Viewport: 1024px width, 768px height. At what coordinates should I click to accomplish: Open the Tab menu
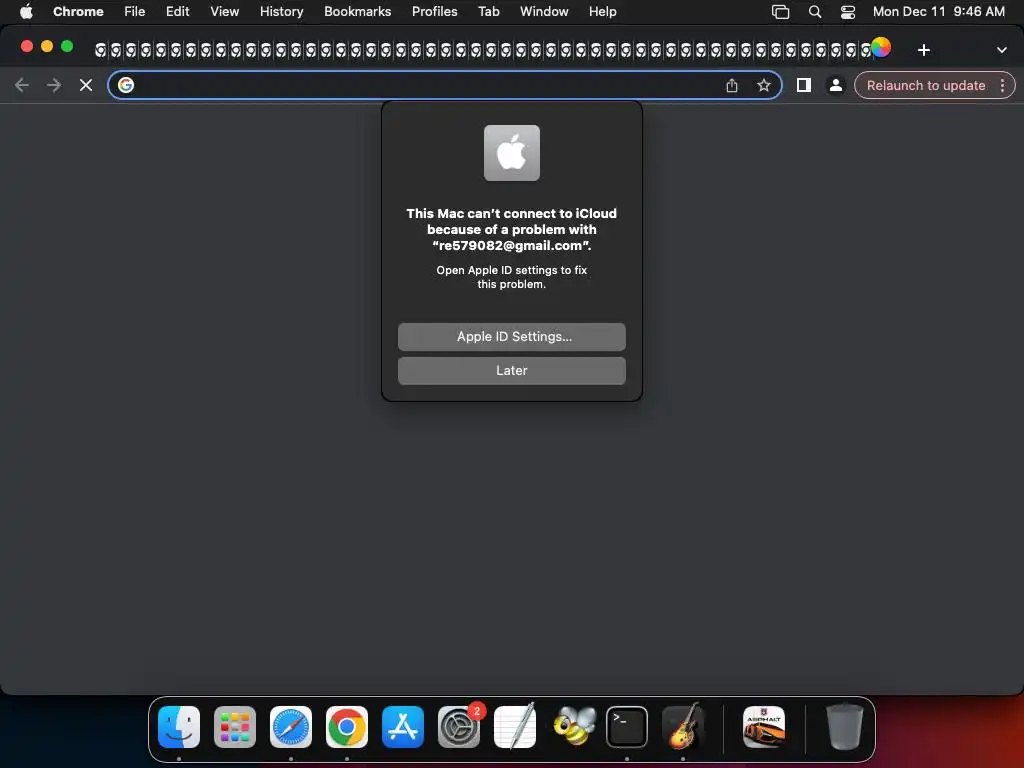click(488, 11)
